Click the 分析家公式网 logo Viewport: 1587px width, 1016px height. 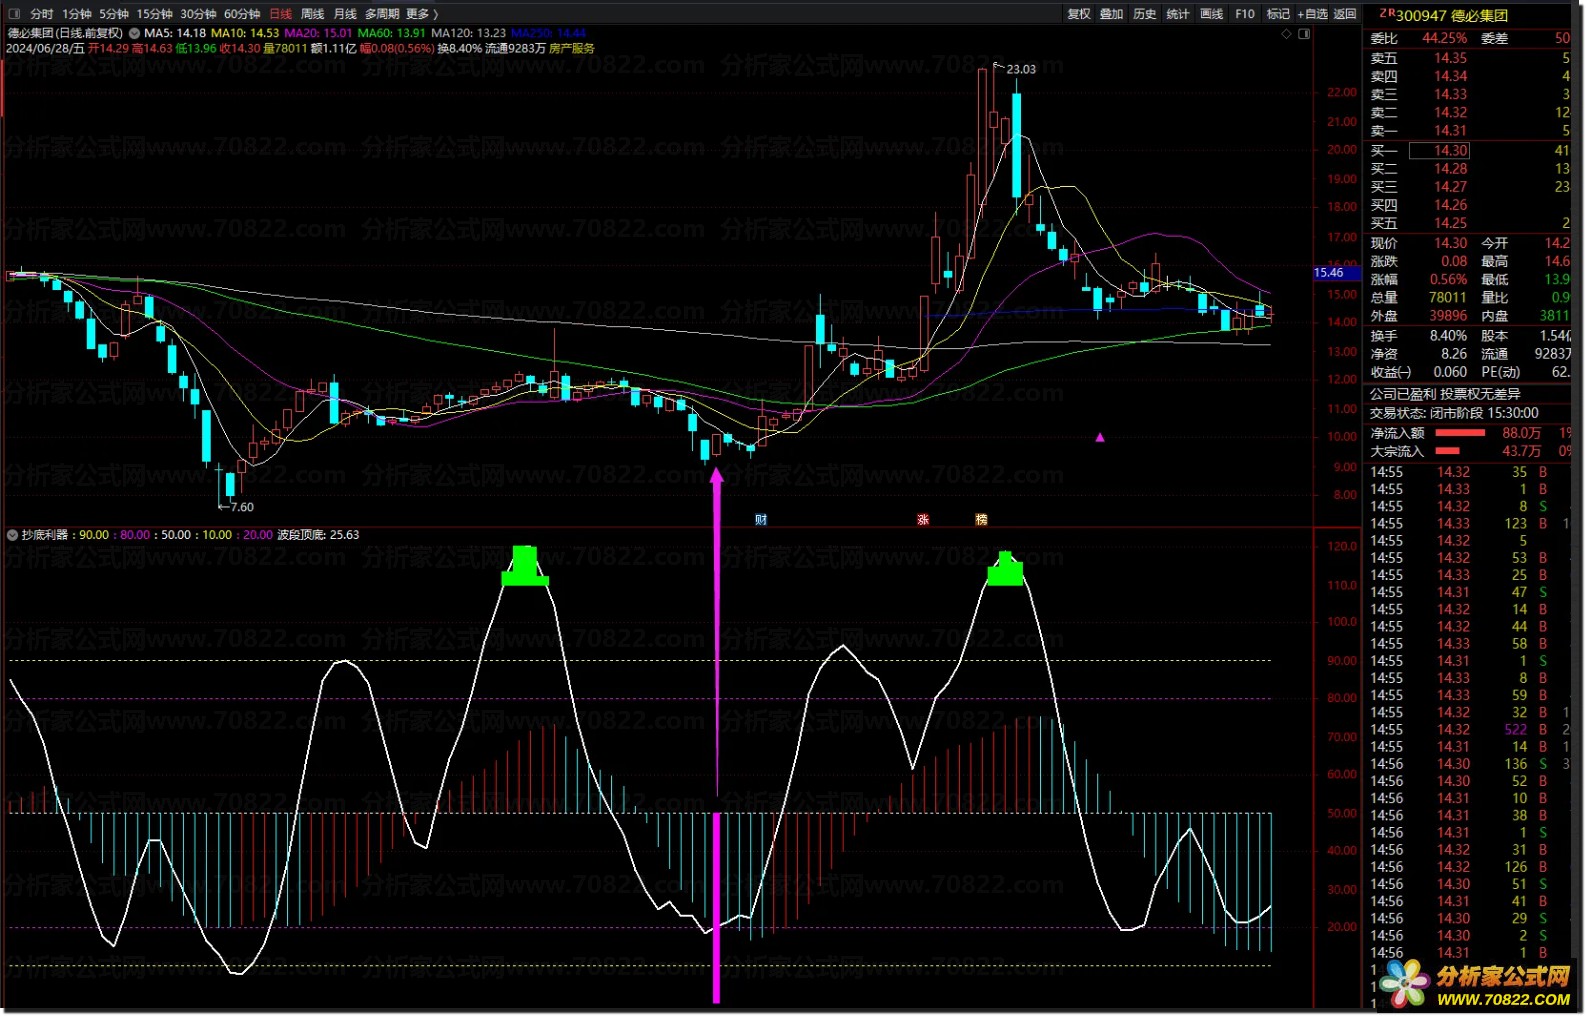pyautogui.click(x=1475, y=984)
